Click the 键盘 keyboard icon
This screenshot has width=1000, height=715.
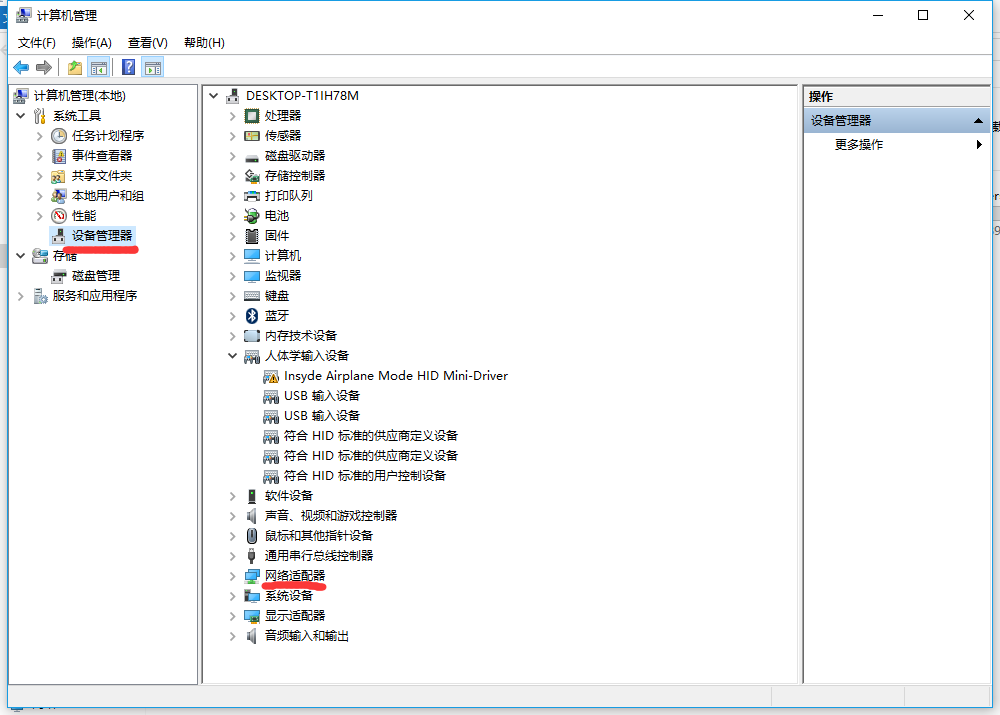pos(252,296)
